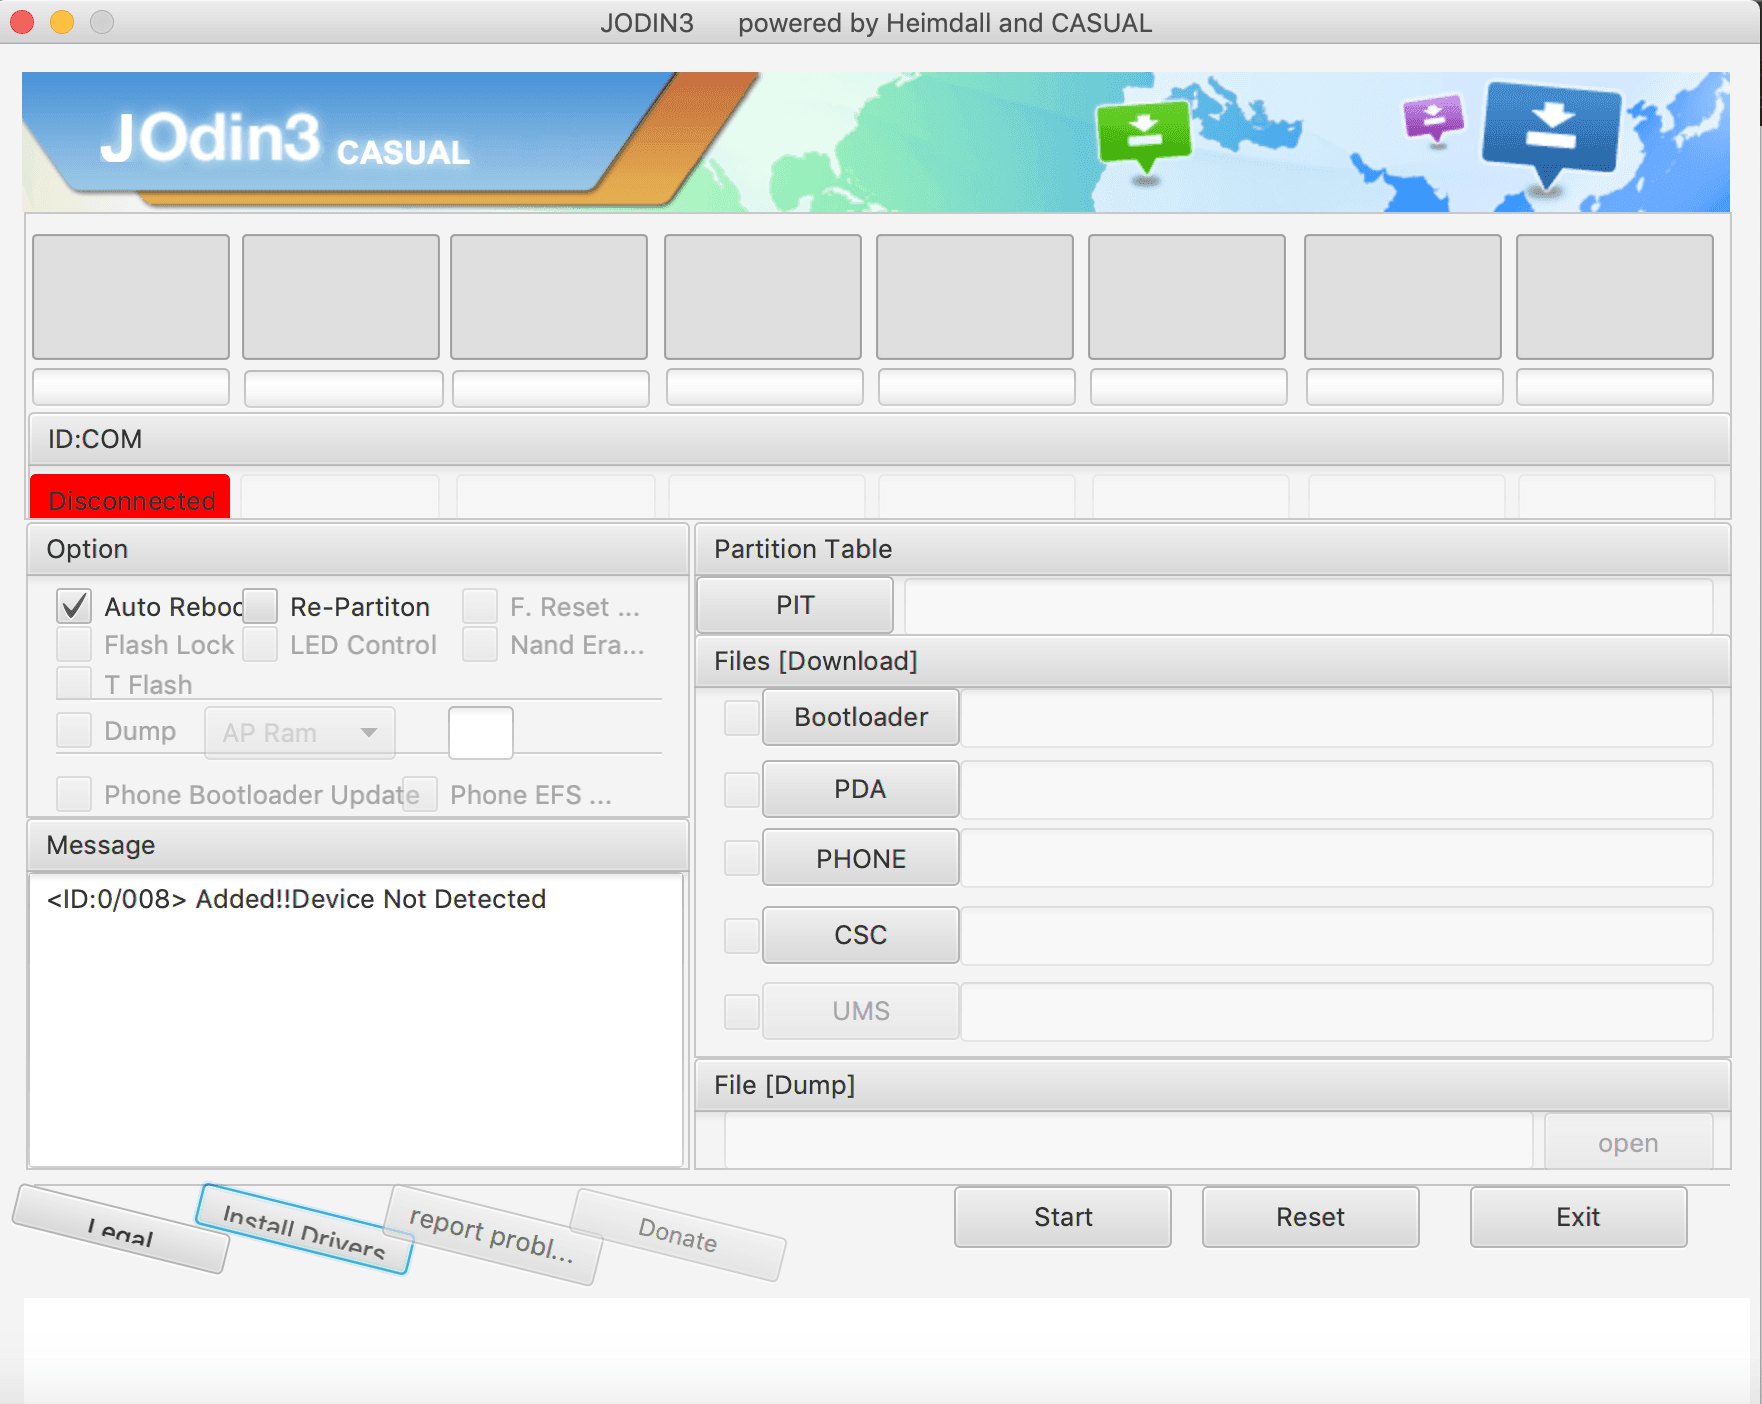Check the Flash Lock option
Image resolution: width=1762 pixels, height=1404 pixels.
point(74,644)
